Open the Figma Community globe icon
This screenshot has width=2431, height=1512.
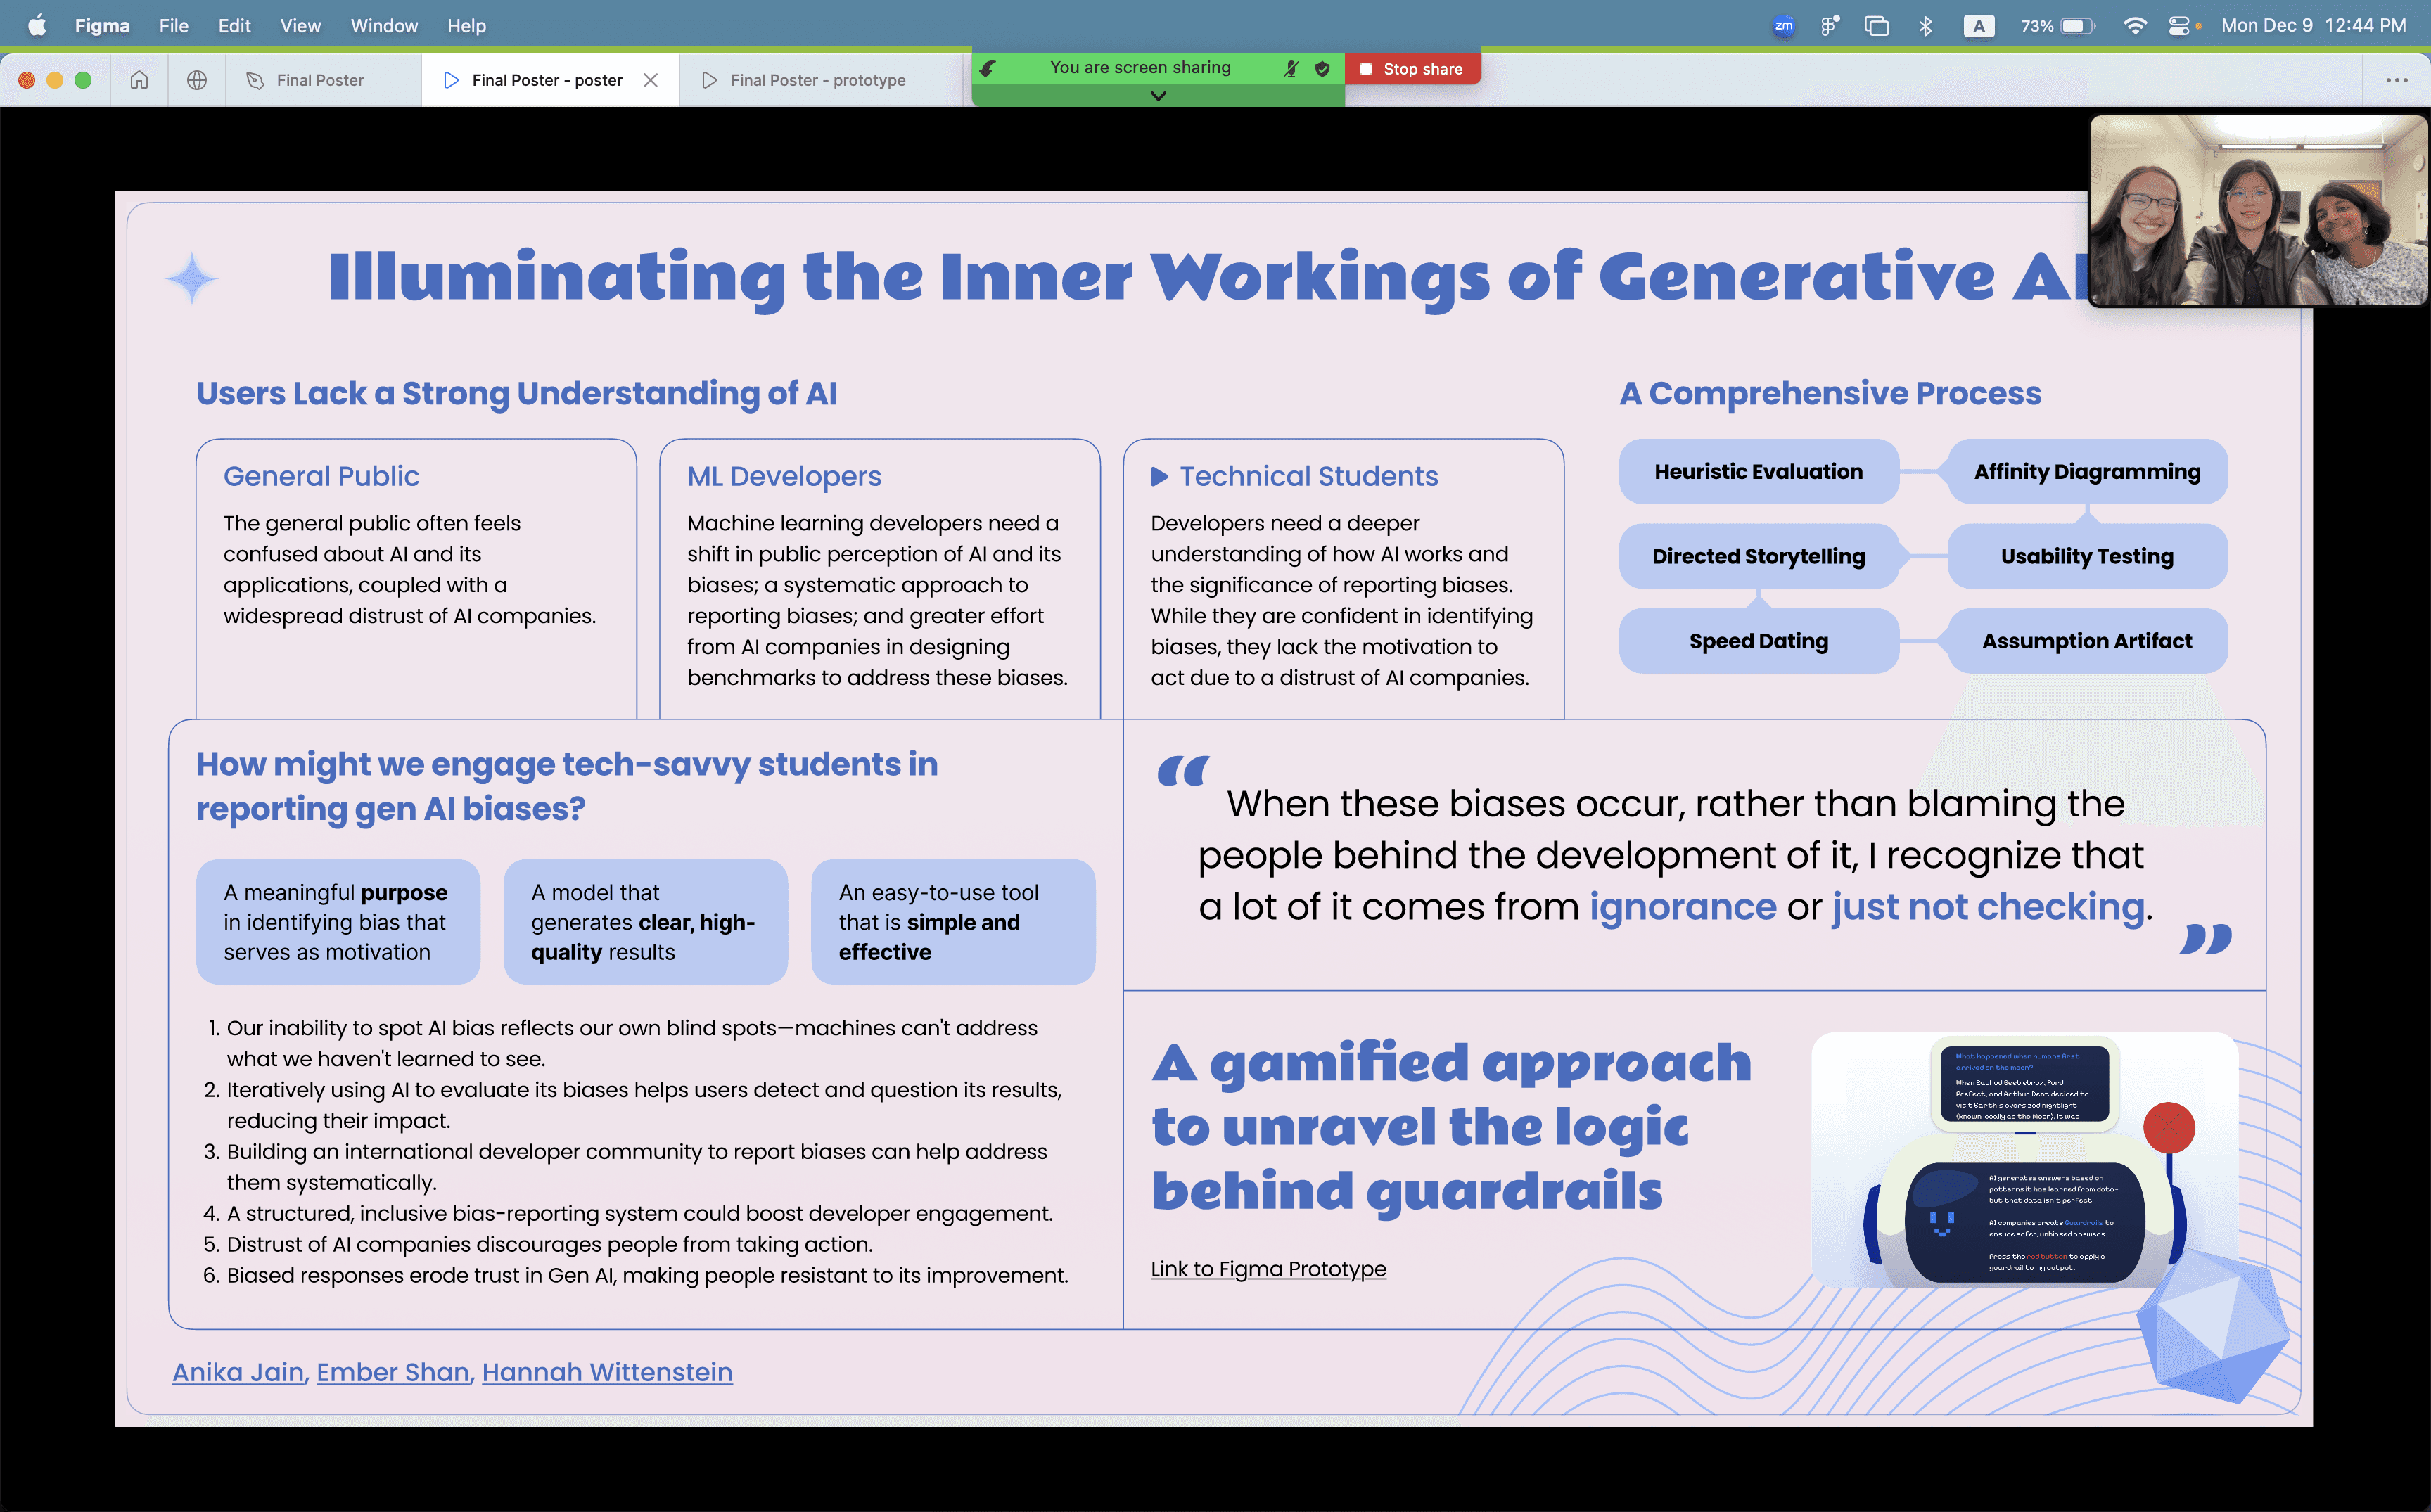(197, 80)
